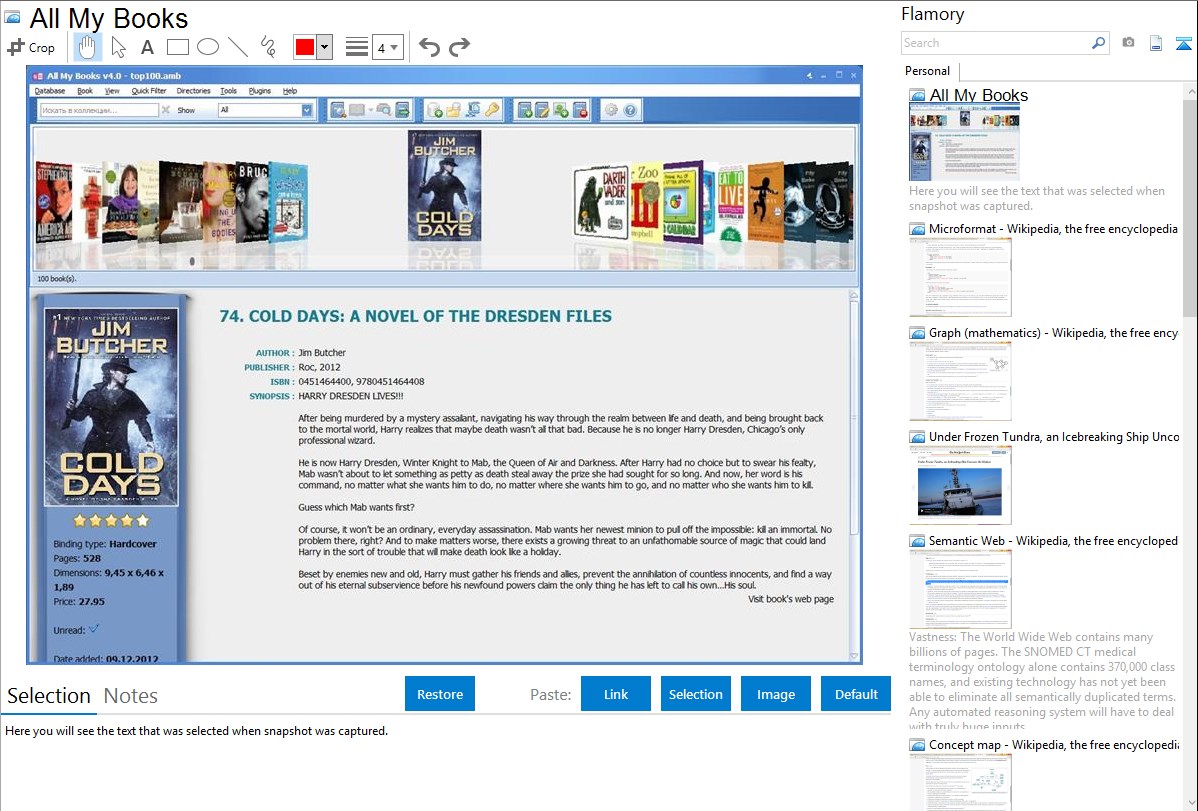Click the Visit book's web page link
1198x811 pixels.
790,599
